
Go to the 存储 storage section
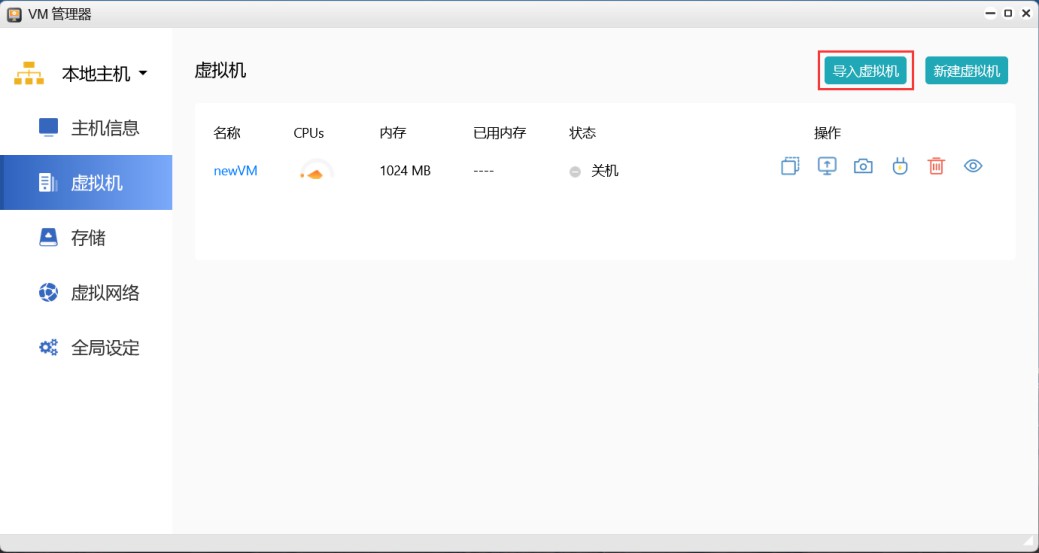coord(88,238)
